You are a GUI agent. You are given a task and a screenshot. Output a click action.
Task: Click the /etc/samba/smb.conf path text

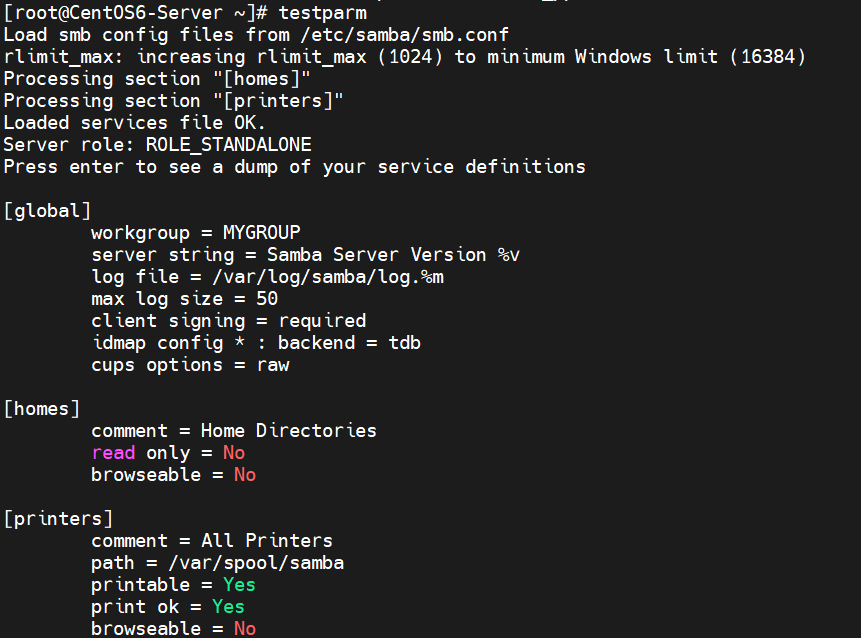pos(405,35)
